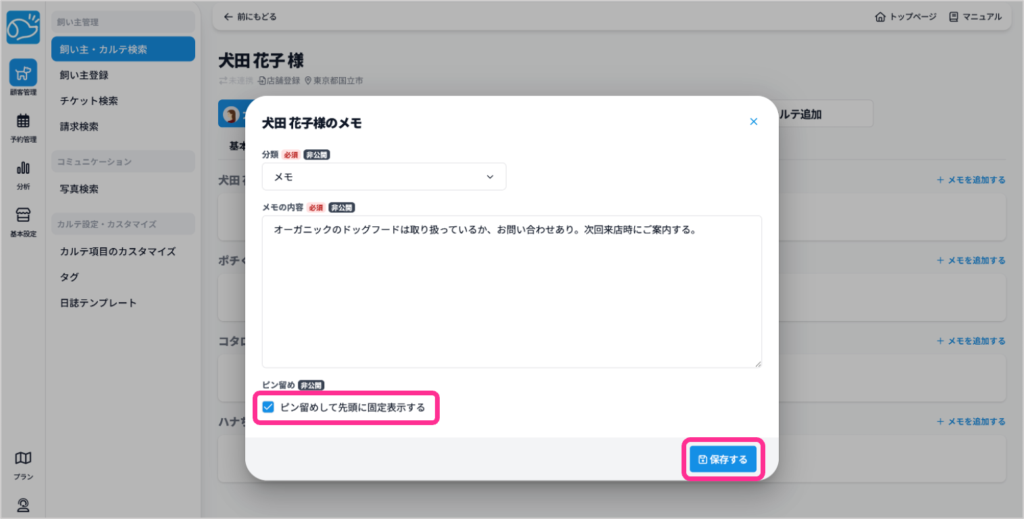The height and width of the screenshot is (519, 1024).
Task: Open 顧客管理 in the left icon bar
Action: [22, 76]
